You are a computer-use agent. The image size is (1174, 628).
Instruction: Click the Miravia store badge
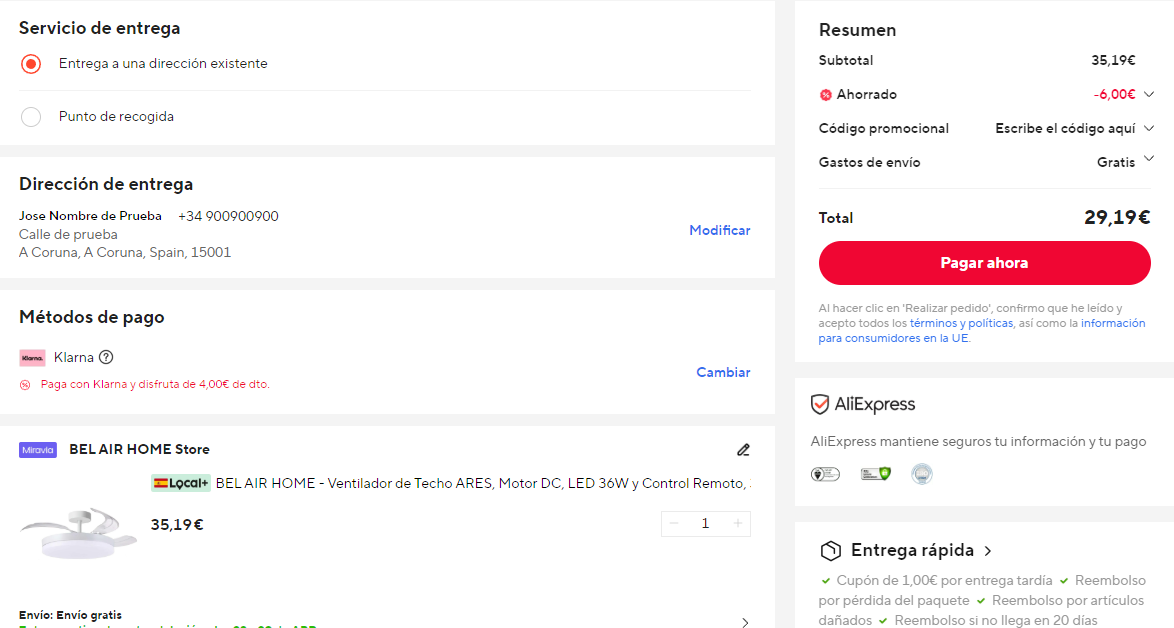point(38,450)
